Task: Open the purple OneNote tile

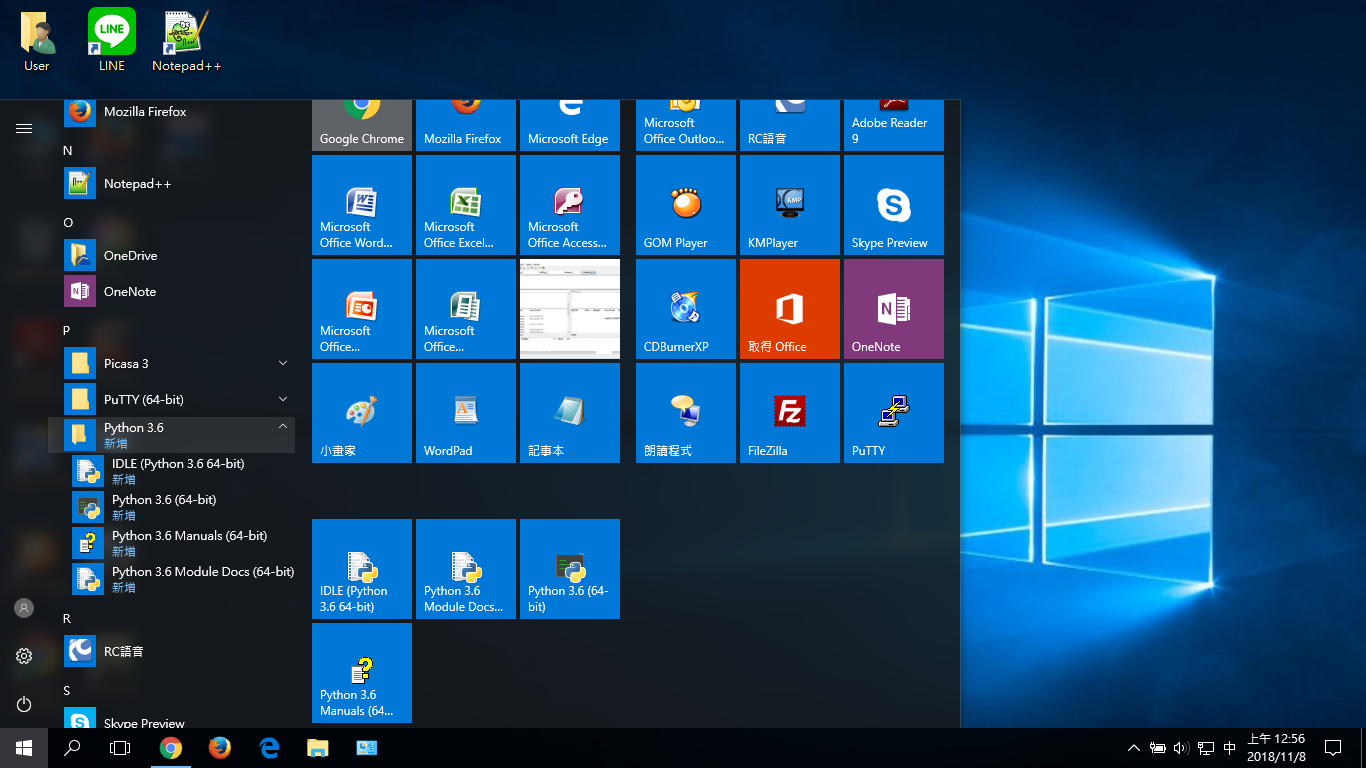Action: 894,309
